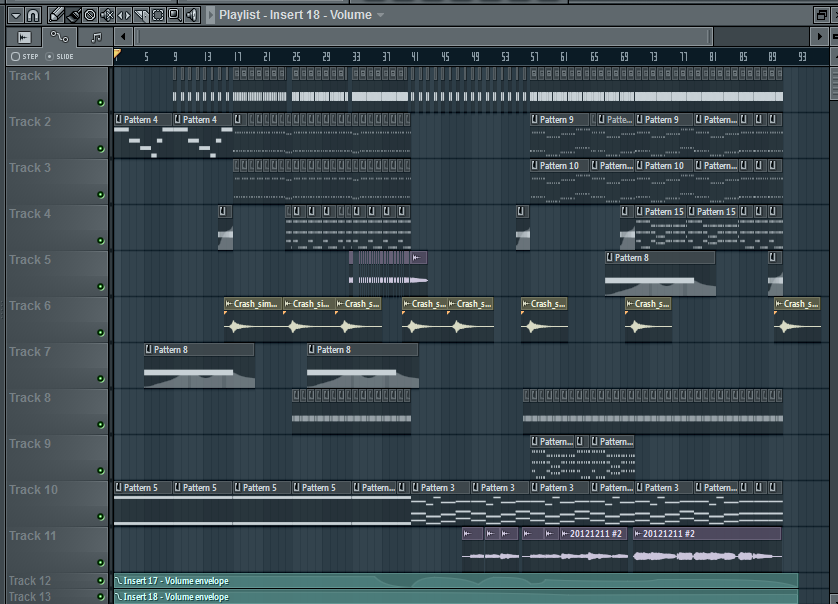Viewport: 838px width, 604px height.
Task: Select the Draw pencil tool
Action: tap(56, 15)
